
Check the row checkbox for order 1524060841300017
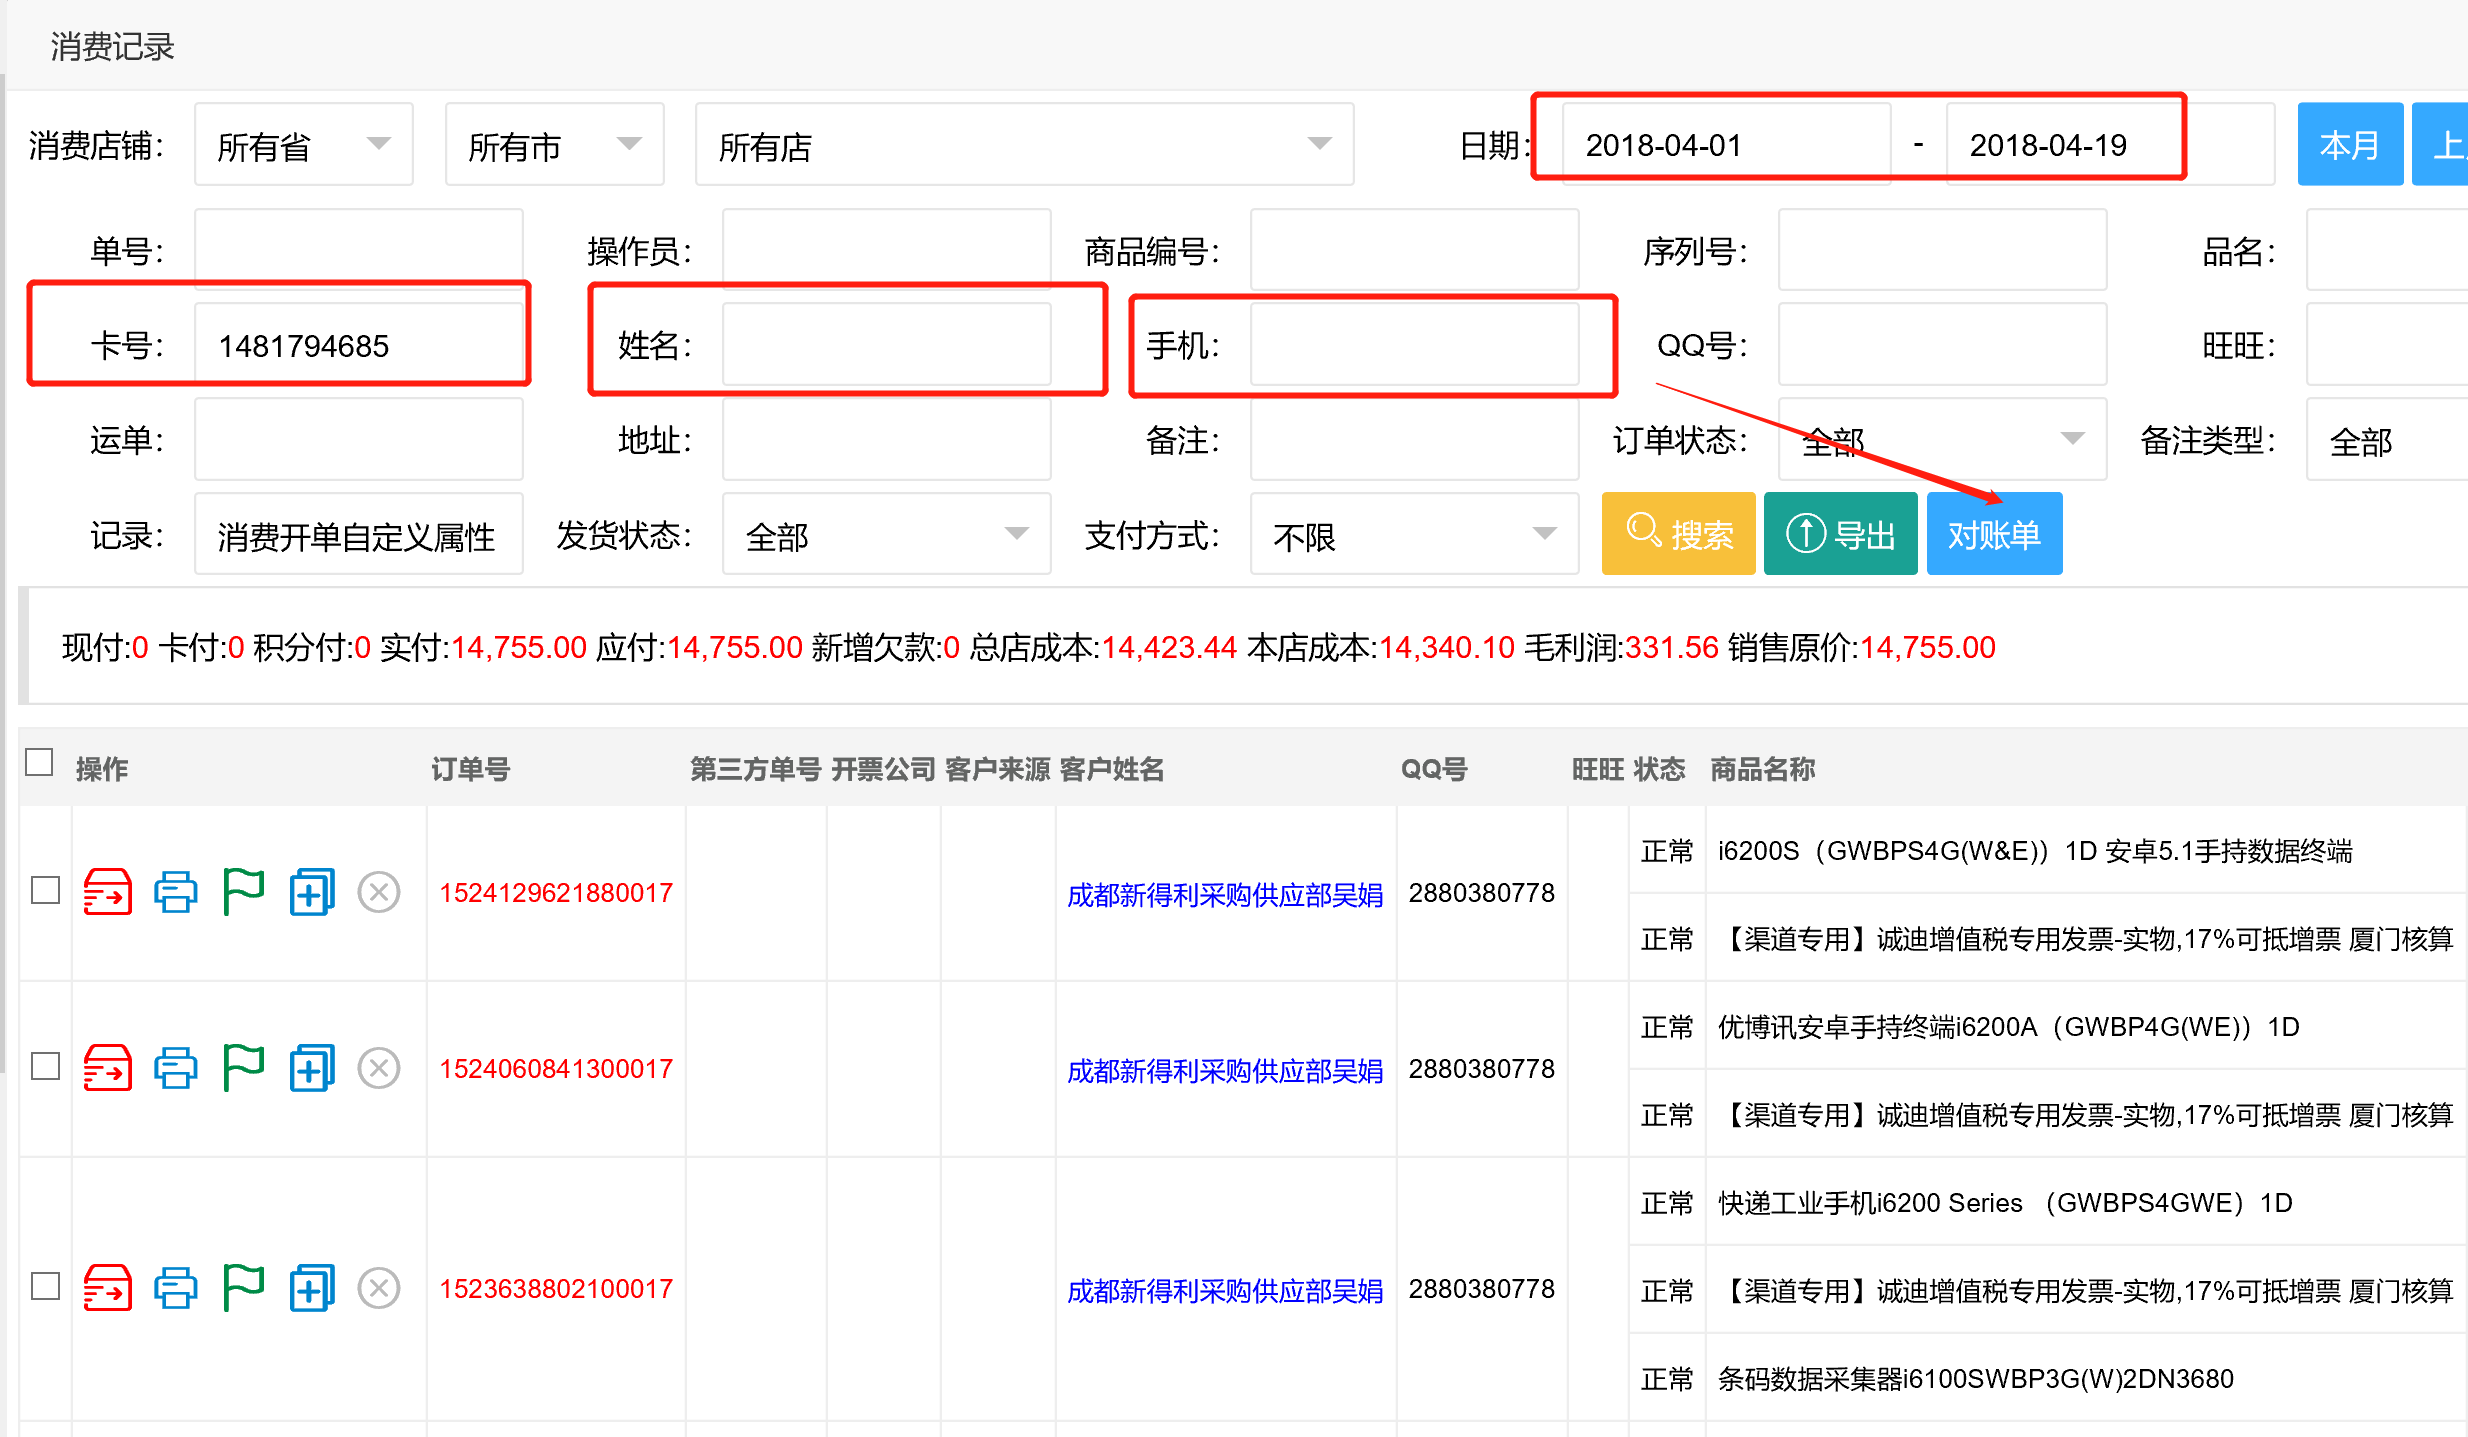(46, 1066)
